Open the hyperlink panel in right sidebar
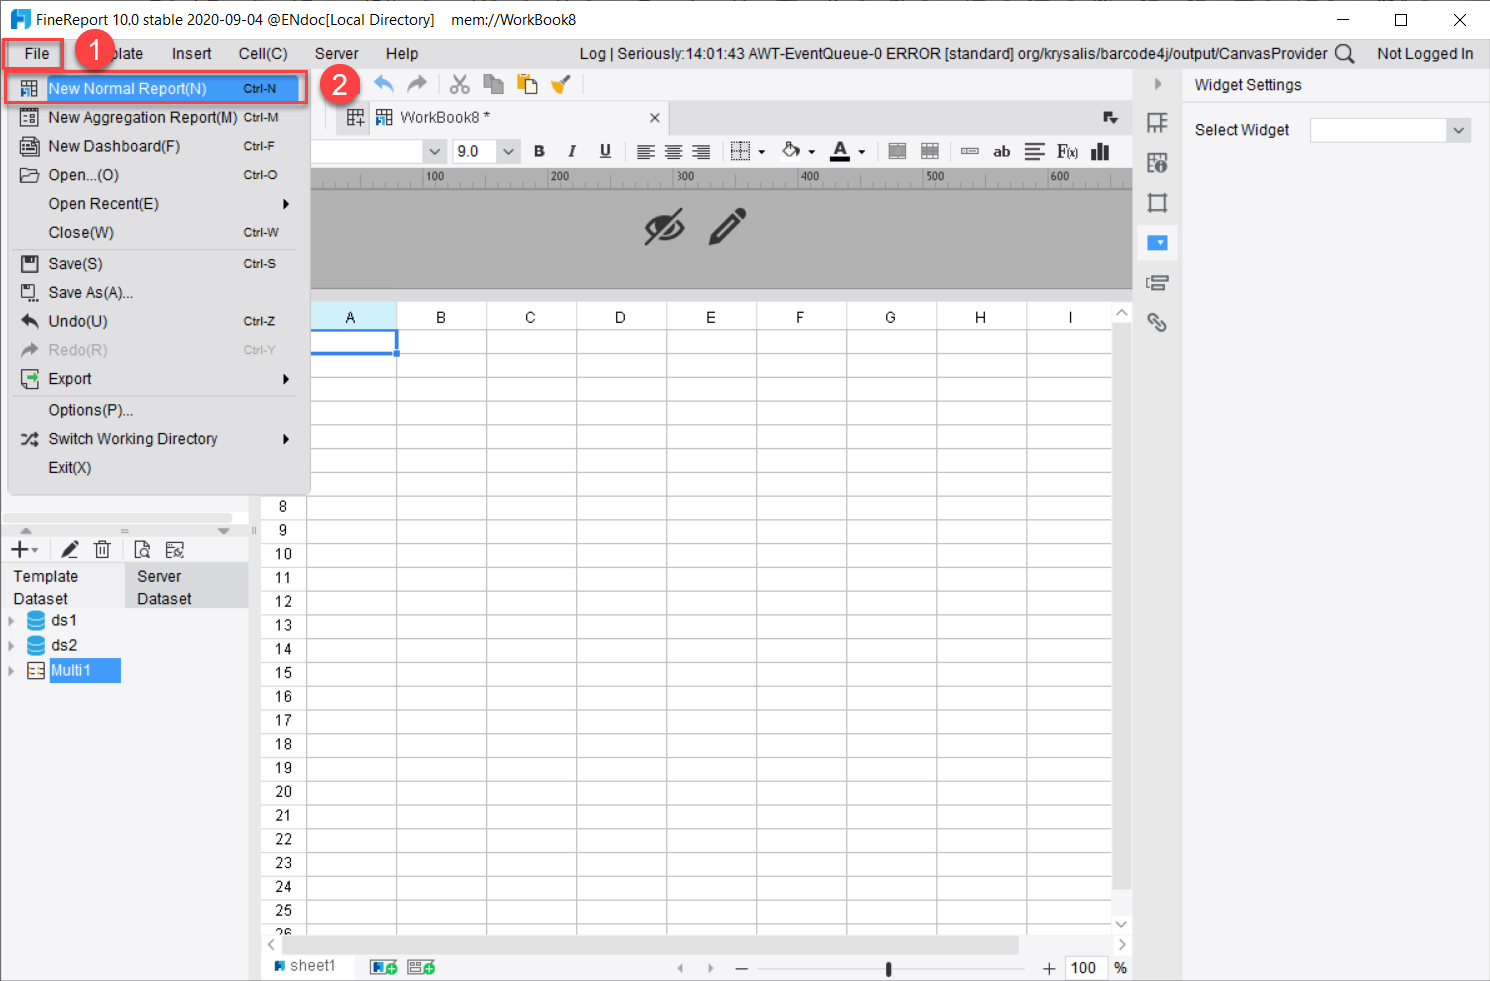Viewport: 1490px width, 981px height. [x=1157, y=322]
